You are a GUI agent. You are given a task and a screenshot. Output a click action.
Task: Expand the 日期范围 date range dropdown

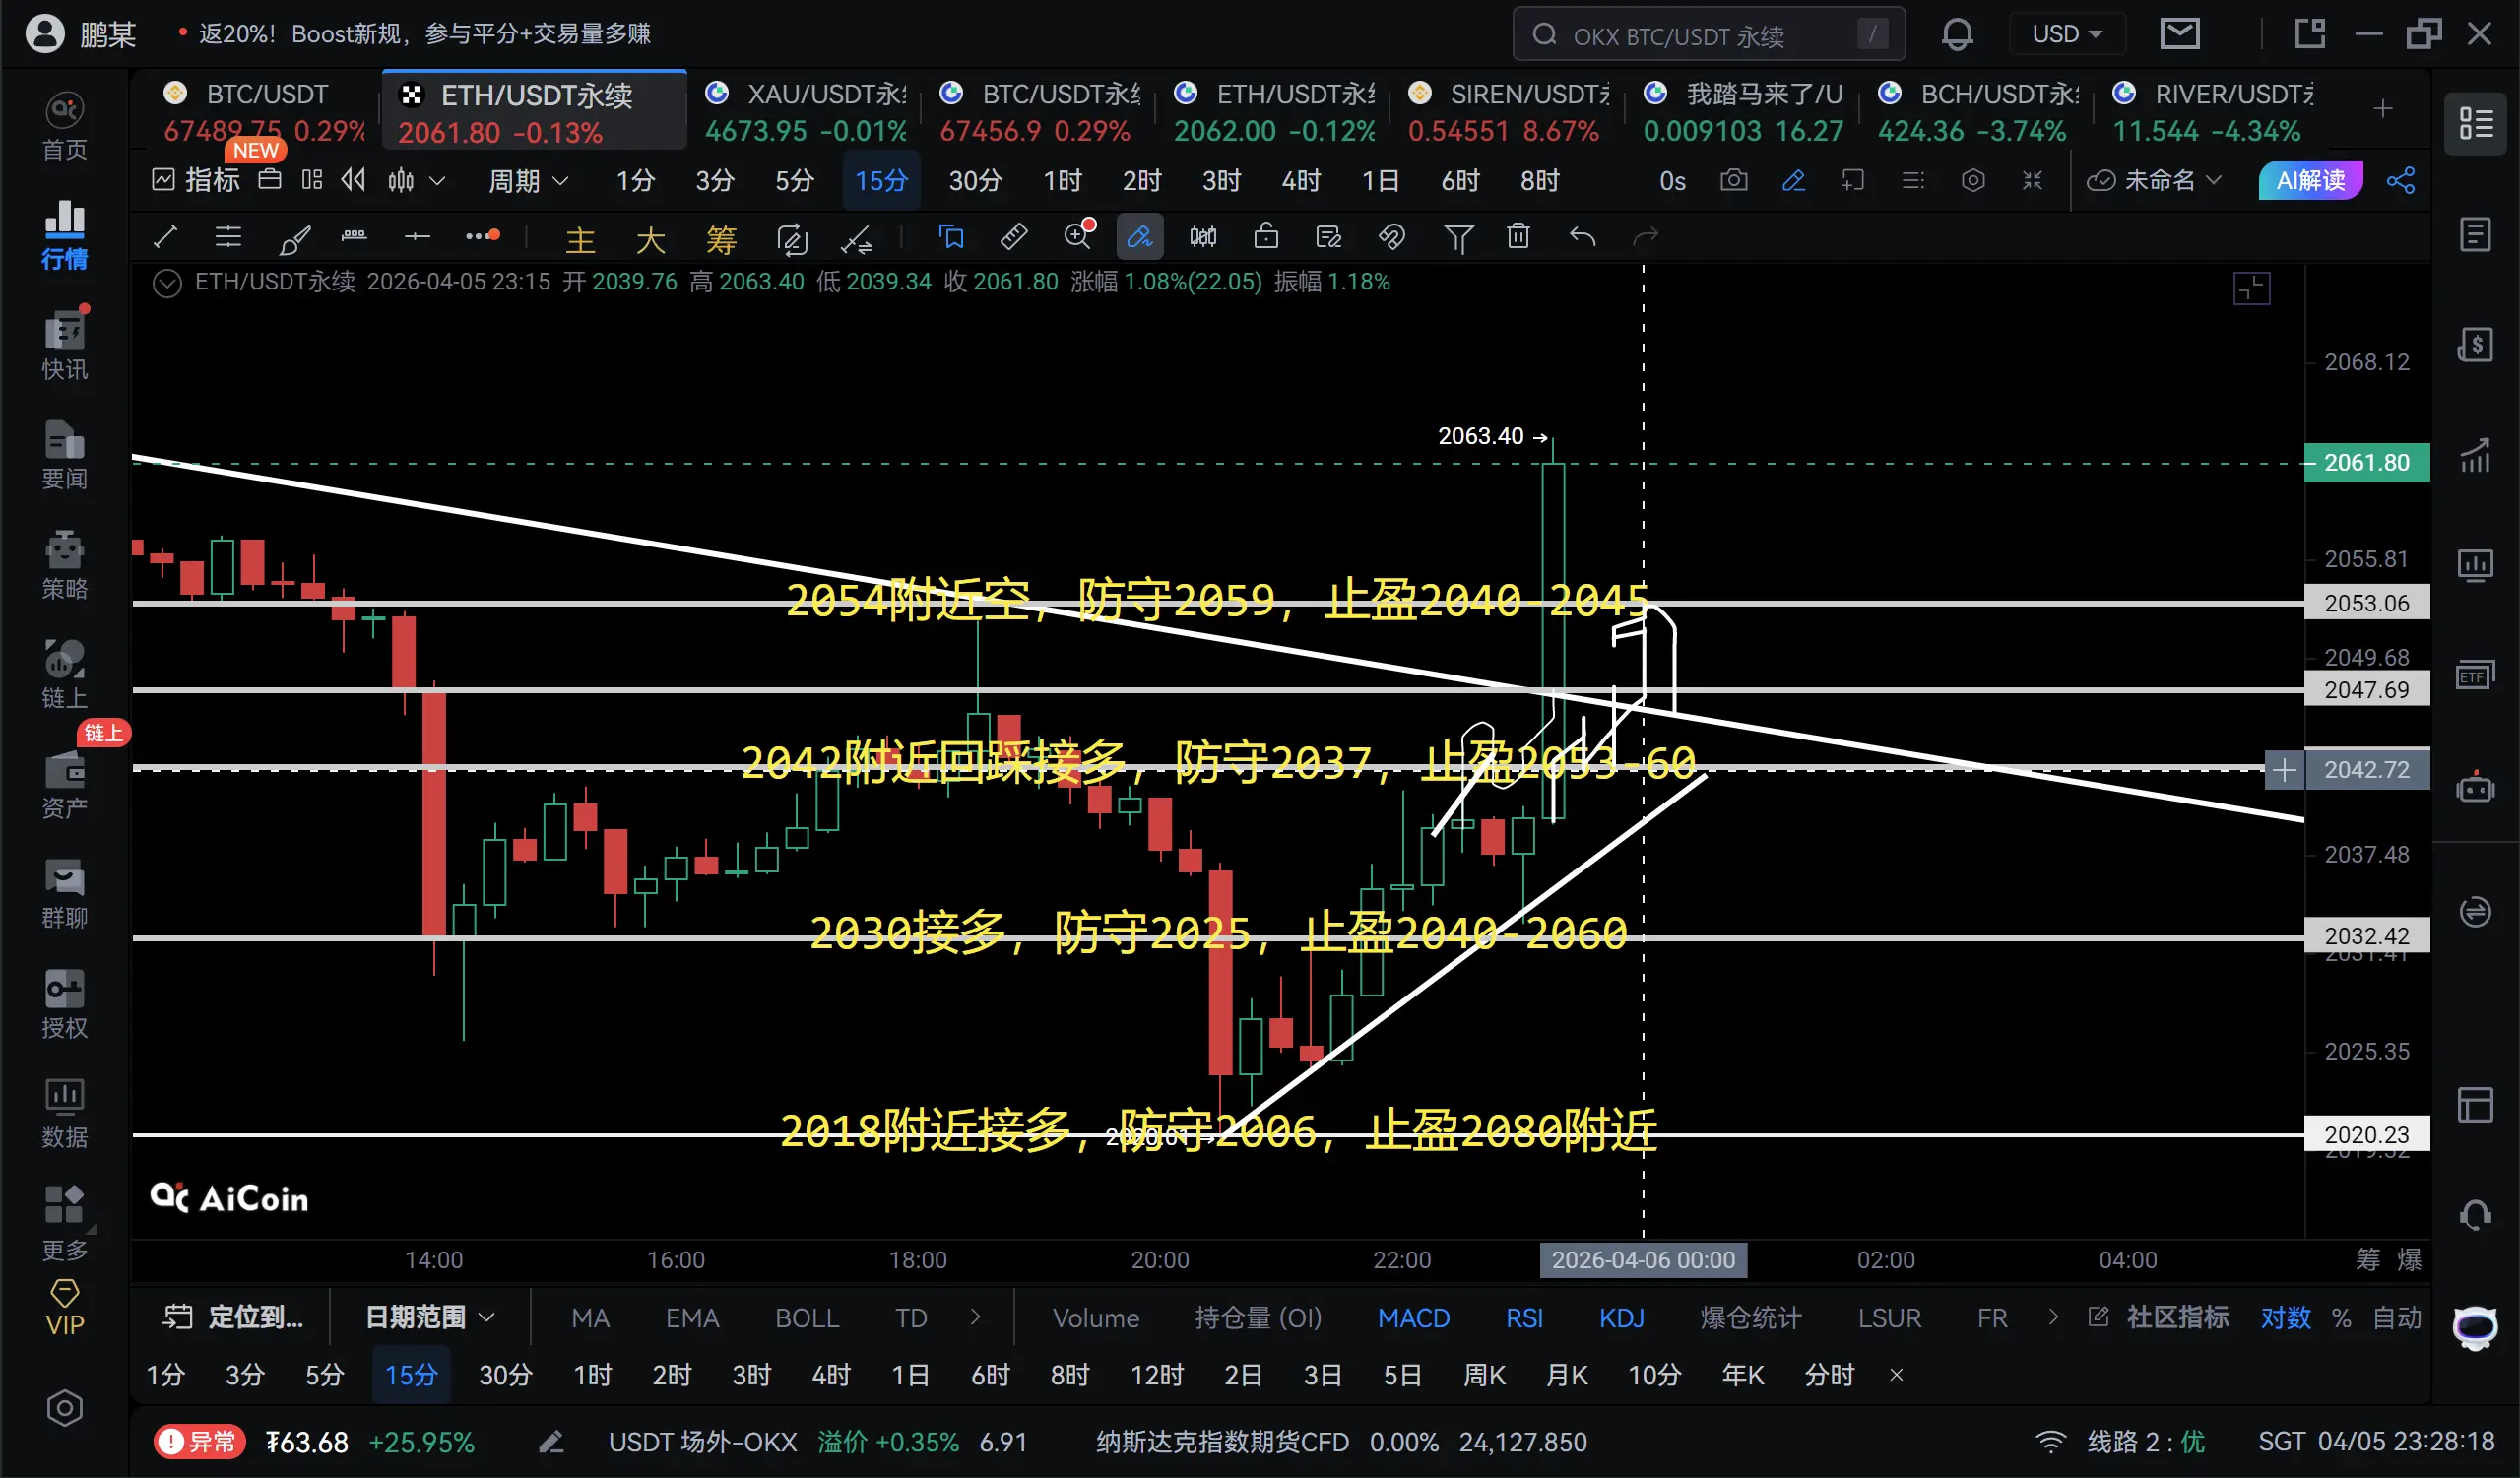(430, 1318)
